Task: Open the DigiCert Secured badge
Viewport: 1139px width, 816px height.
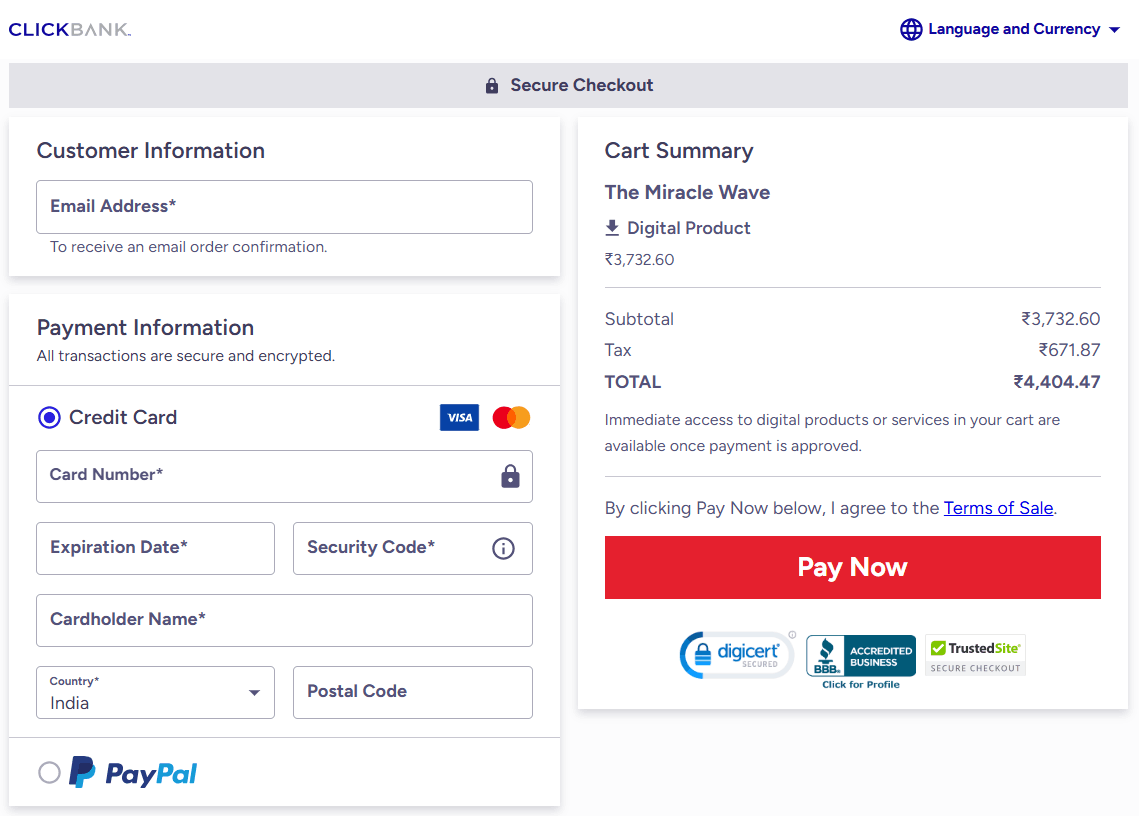Action: 737,655
